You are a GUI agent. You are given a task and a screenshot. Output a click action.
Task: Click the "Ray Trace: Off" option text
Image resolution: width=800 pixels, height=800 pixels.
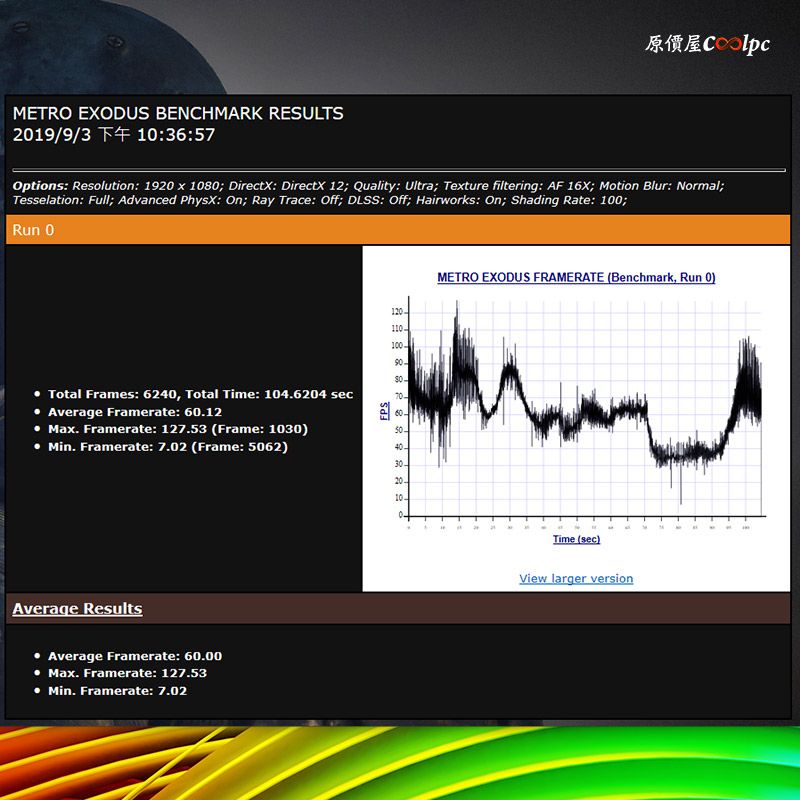(296, 200)
